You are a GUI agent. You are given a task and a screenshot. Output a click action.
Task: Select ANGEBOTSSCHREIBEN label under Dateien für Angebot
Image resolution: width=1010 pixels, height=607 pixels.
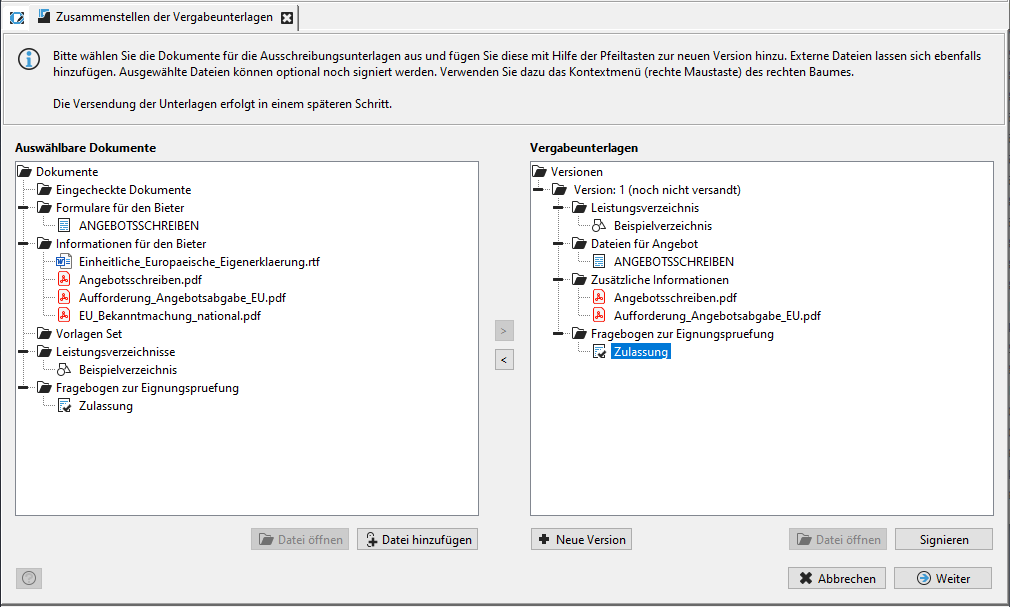pyautogui.click(x=674, y=262)
